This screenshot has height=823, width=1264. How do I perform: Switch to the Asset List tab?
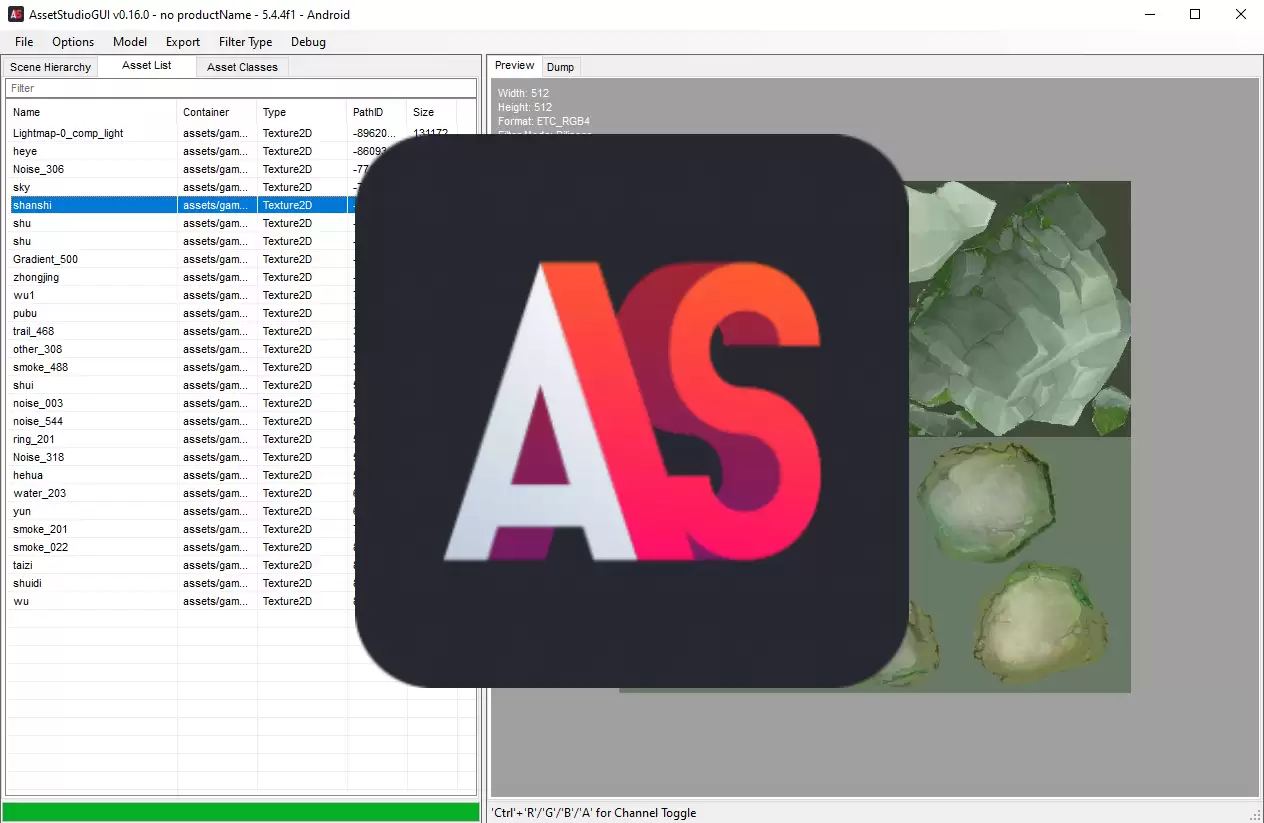click(147, 66)
